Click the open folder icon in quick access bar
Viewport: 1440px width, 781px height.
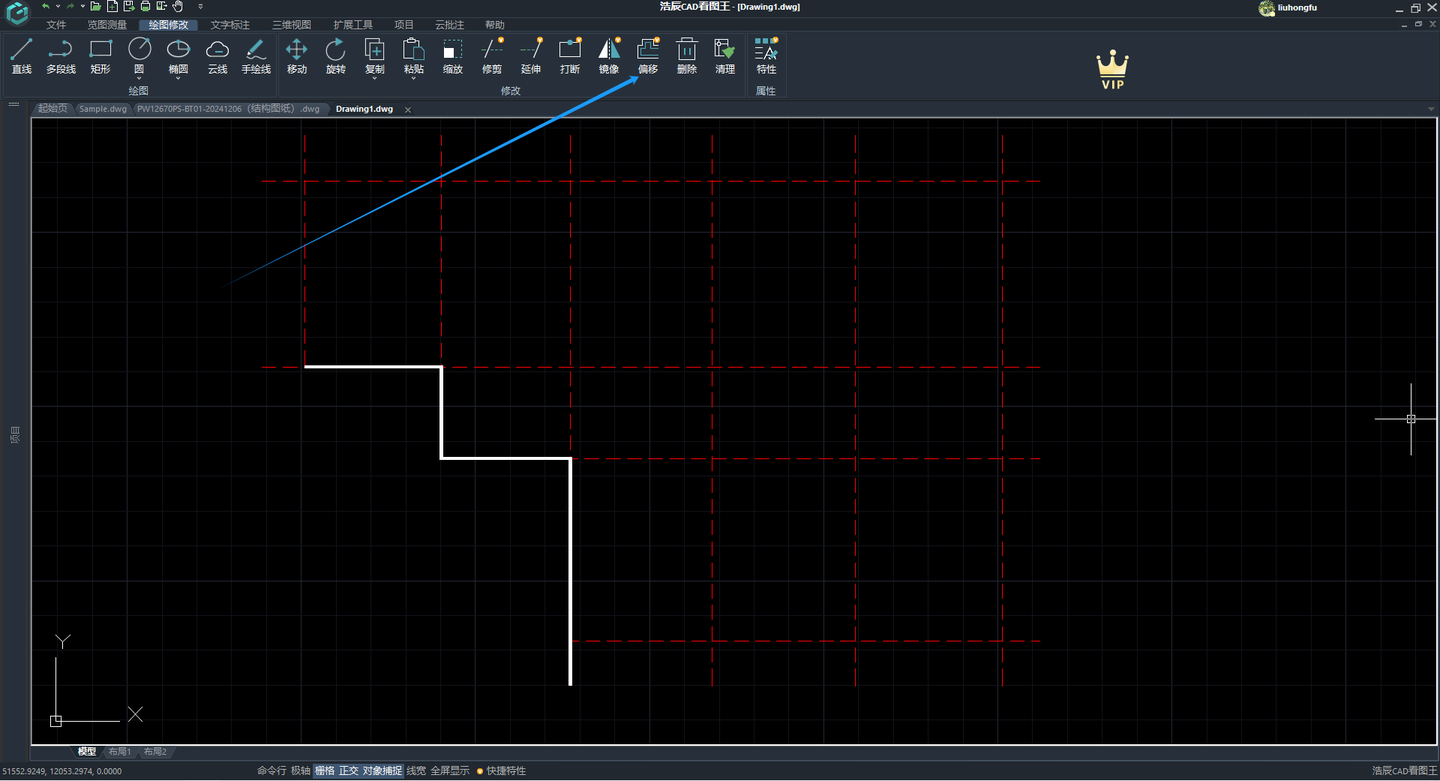(x=96, y=7)
